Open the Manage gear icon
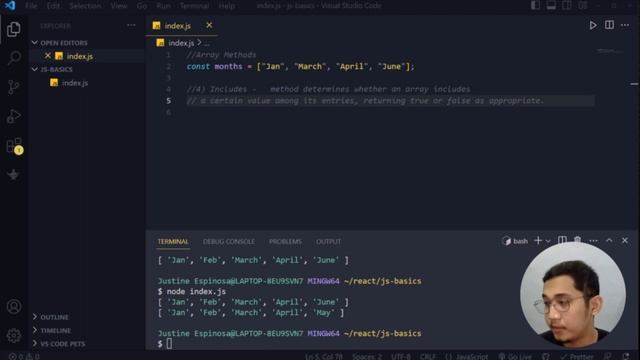Screen dimensions: 640x360 [13, 335]
